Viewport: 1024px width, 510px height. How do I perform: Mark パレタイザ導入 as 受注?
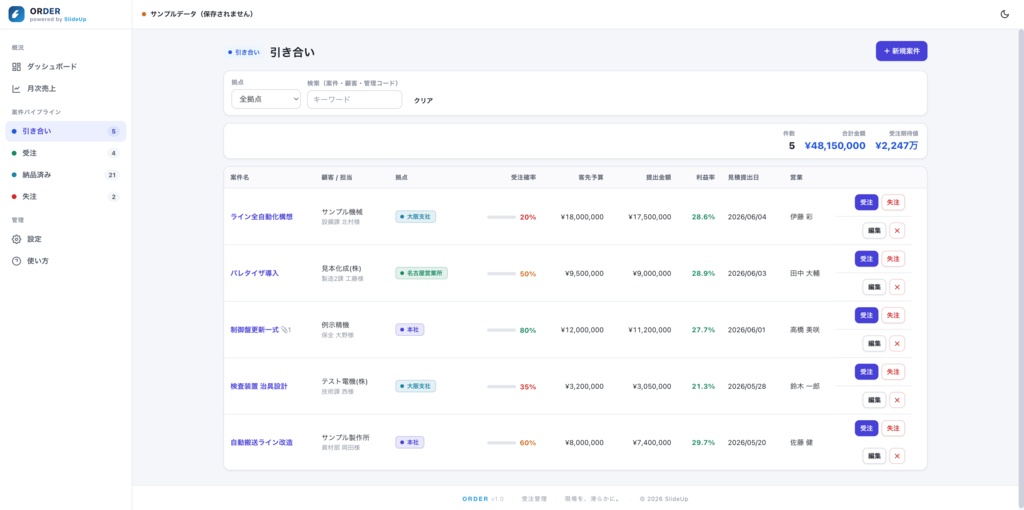[867, 259]
